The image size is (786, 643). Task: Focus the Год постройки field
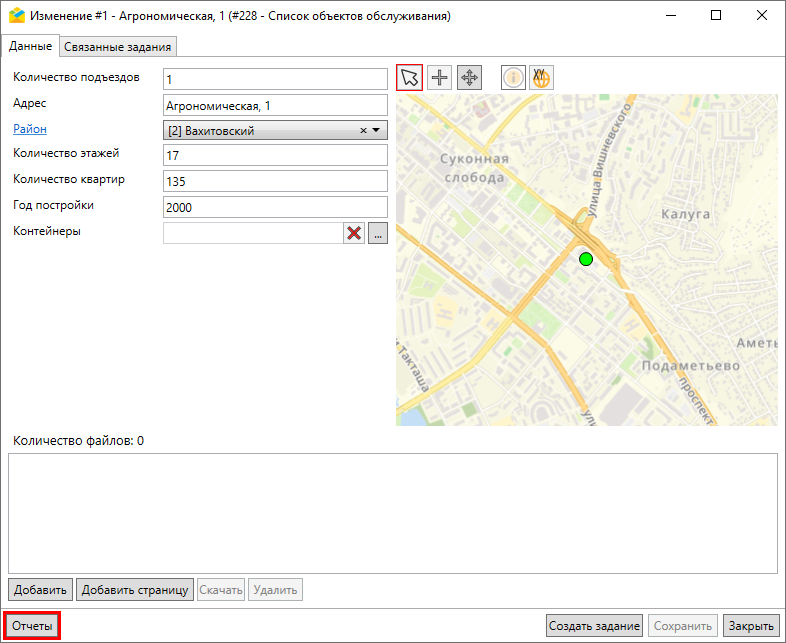click(x=274, y=207)
